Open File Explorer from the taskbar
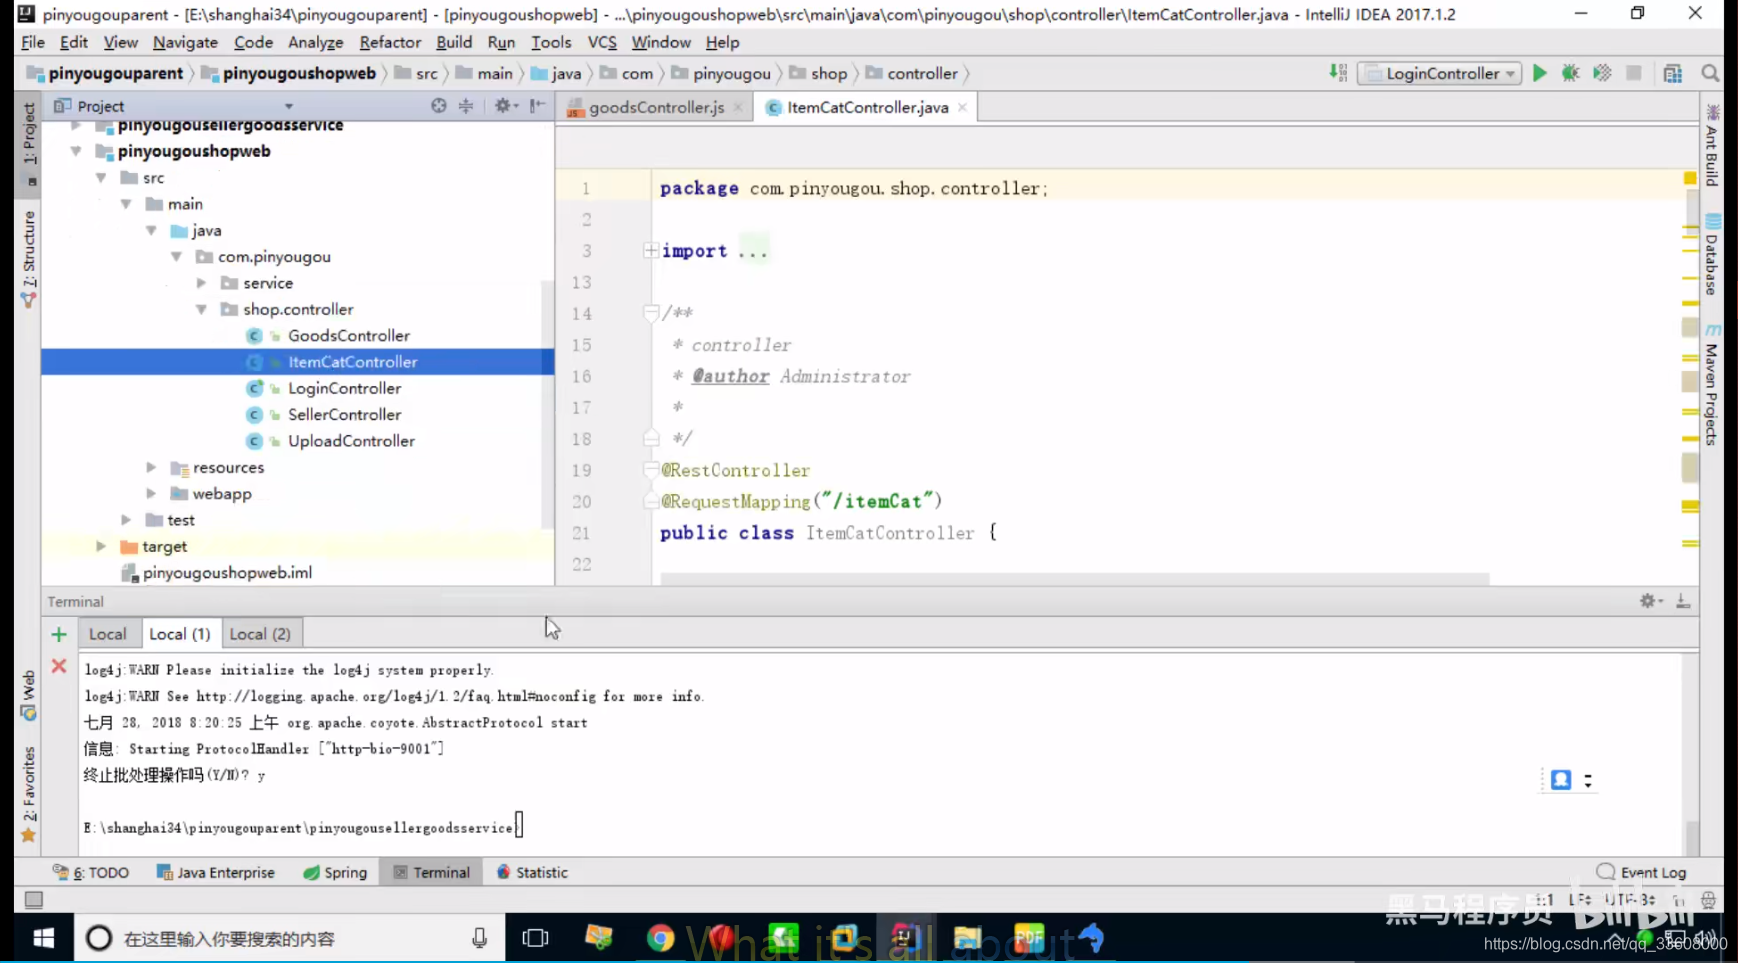 coord(967,938)
